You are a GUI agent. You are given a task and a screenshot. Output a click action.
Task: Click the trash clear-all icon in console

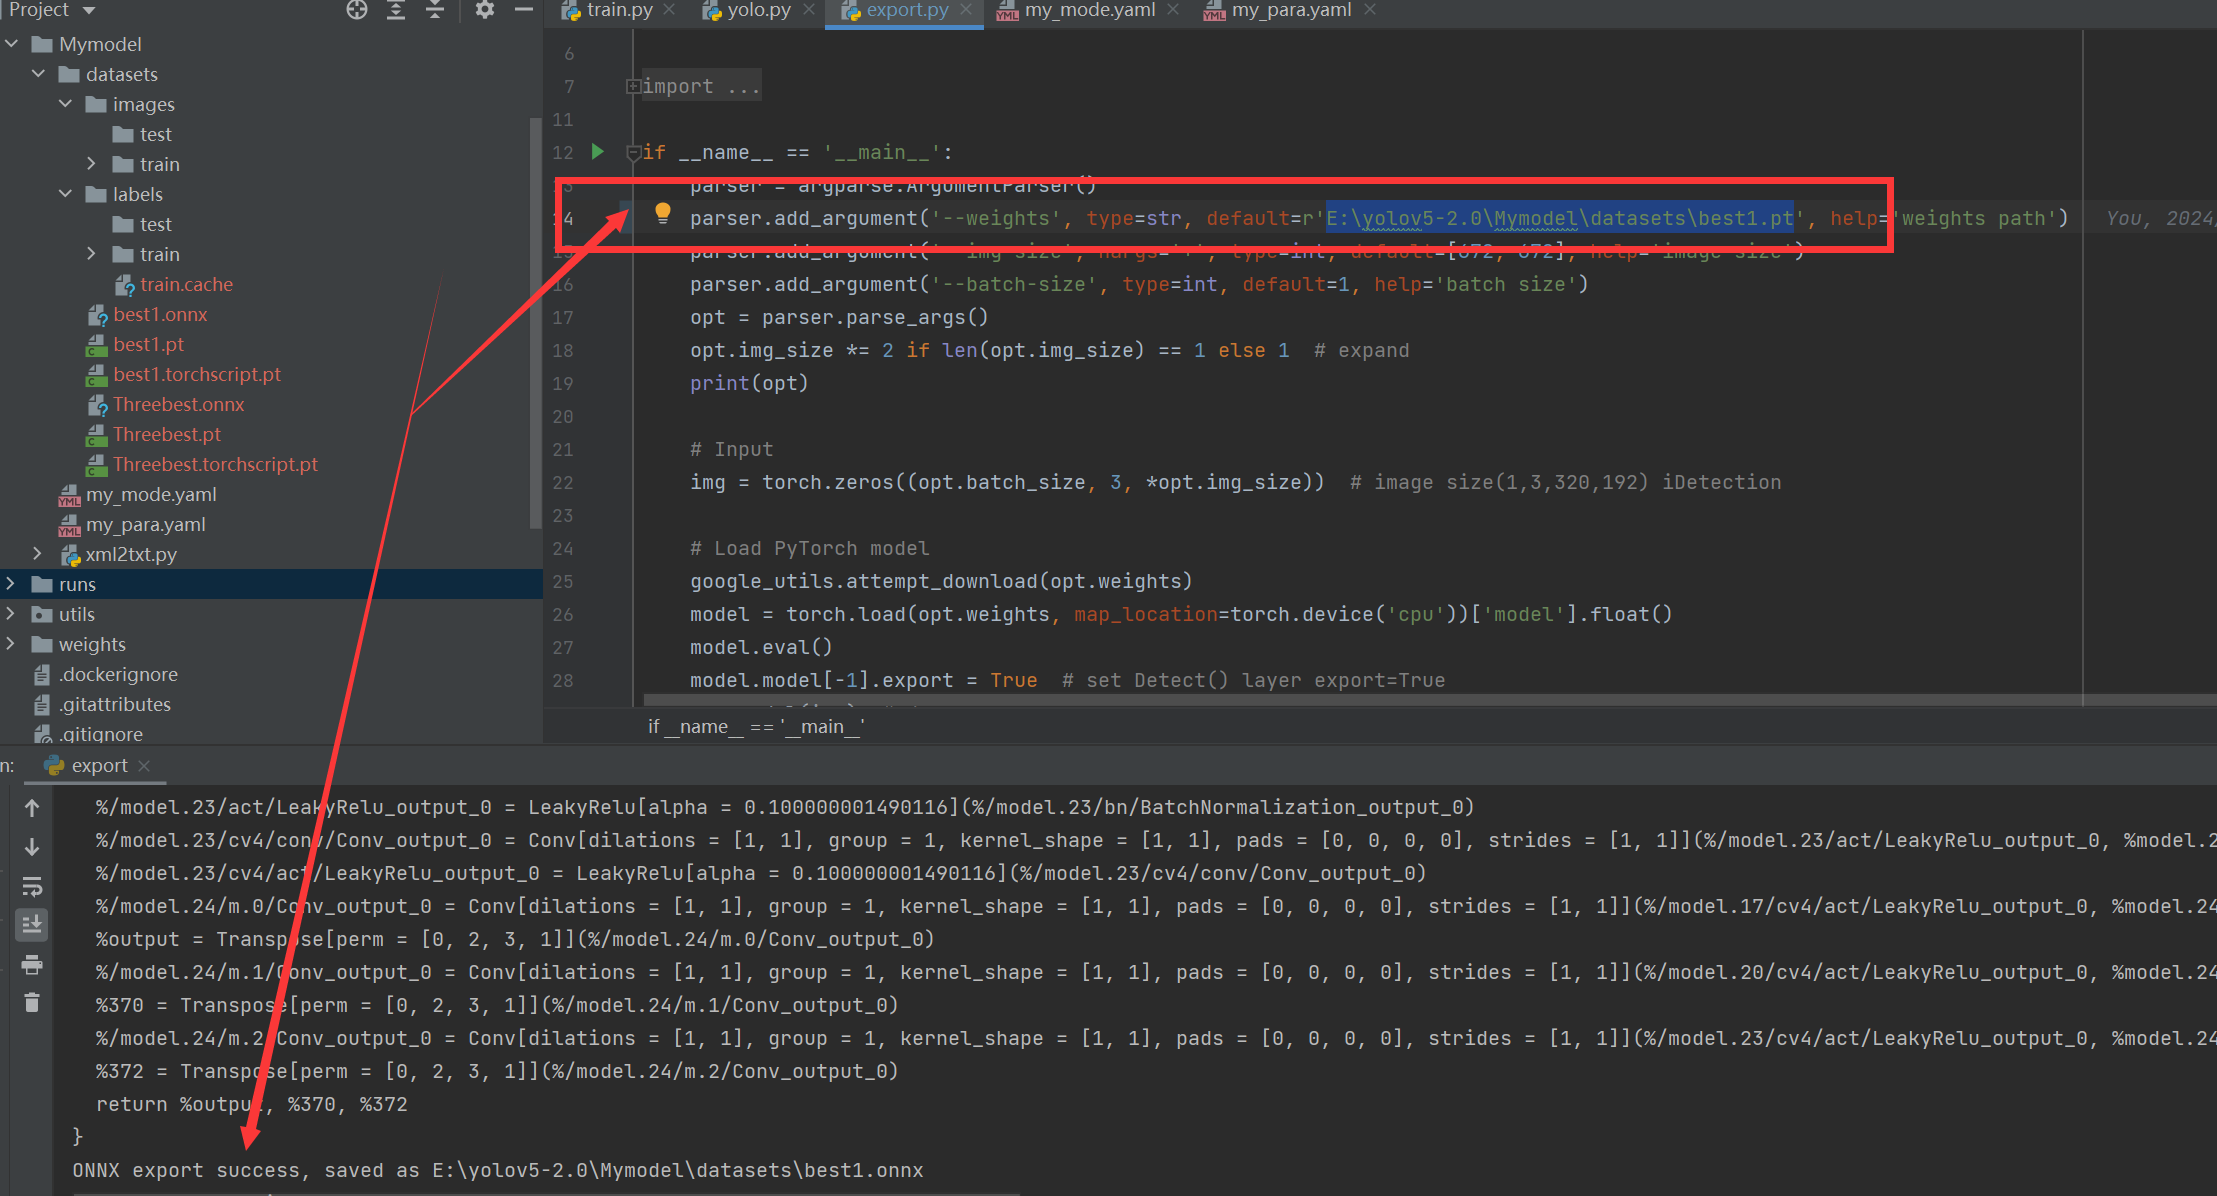[32, 1002]
